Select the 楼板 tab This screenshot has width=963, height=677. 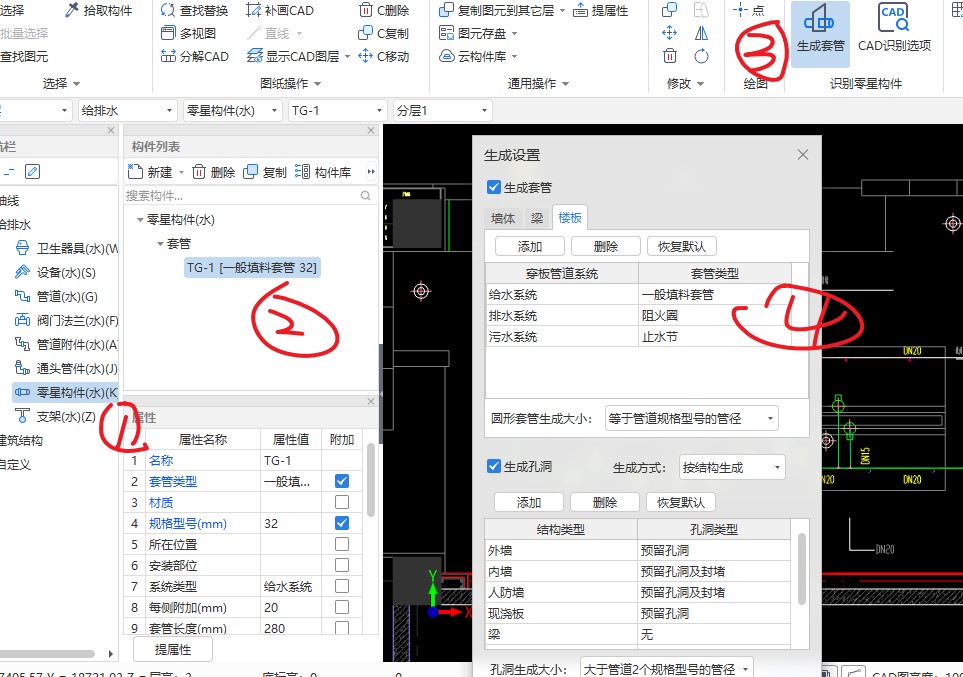coord(570,217)
